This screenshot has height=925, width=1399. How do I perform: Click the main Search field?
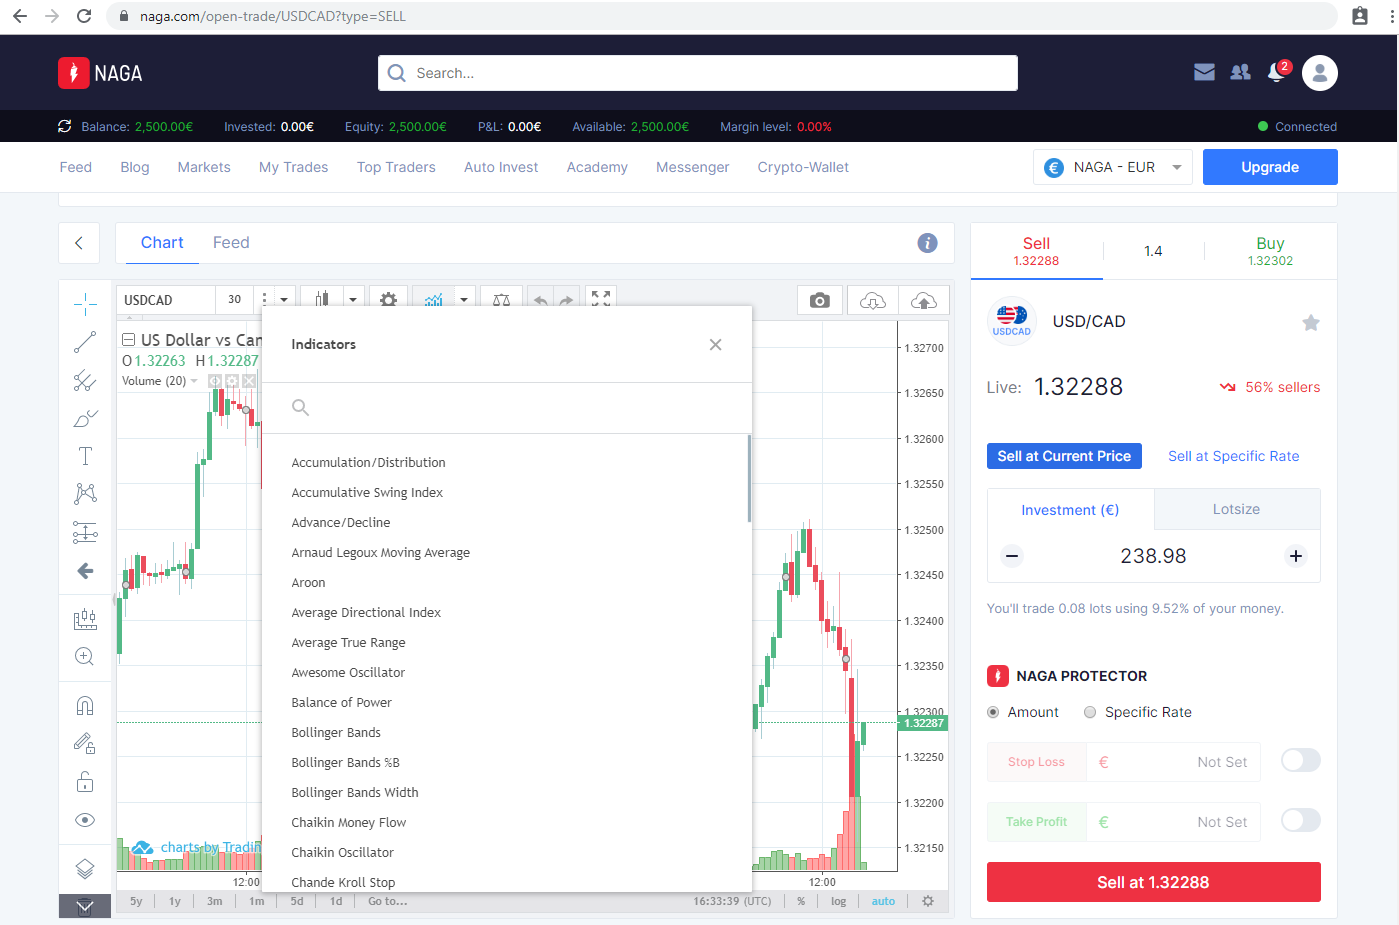point(698,73)
